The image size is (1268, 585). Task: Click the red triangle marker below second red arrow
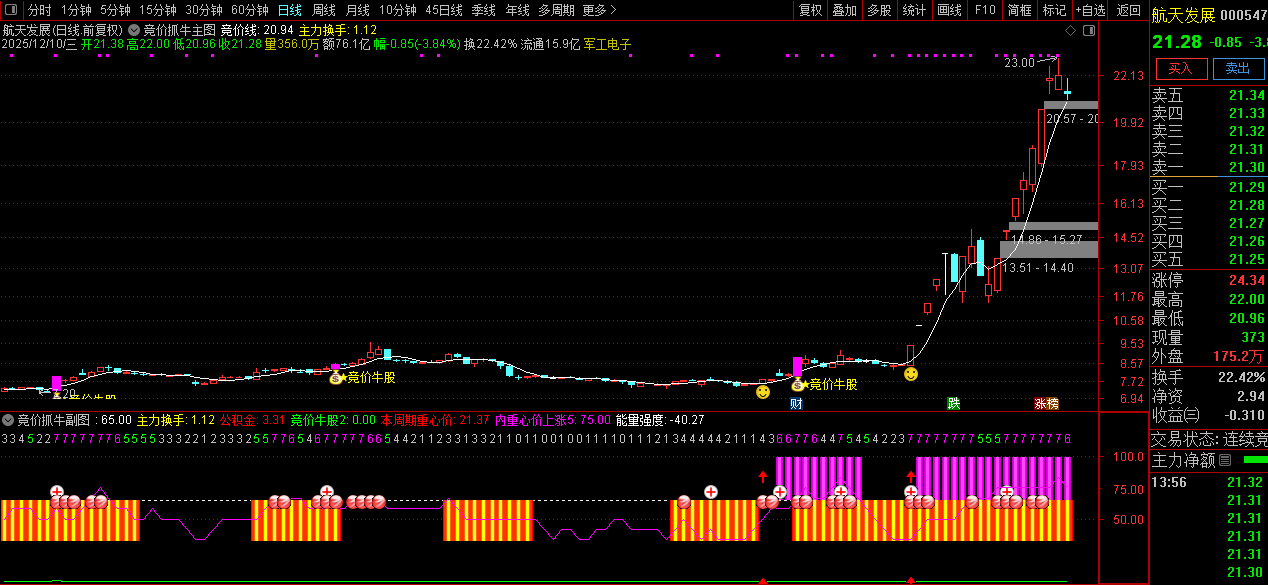911,580
